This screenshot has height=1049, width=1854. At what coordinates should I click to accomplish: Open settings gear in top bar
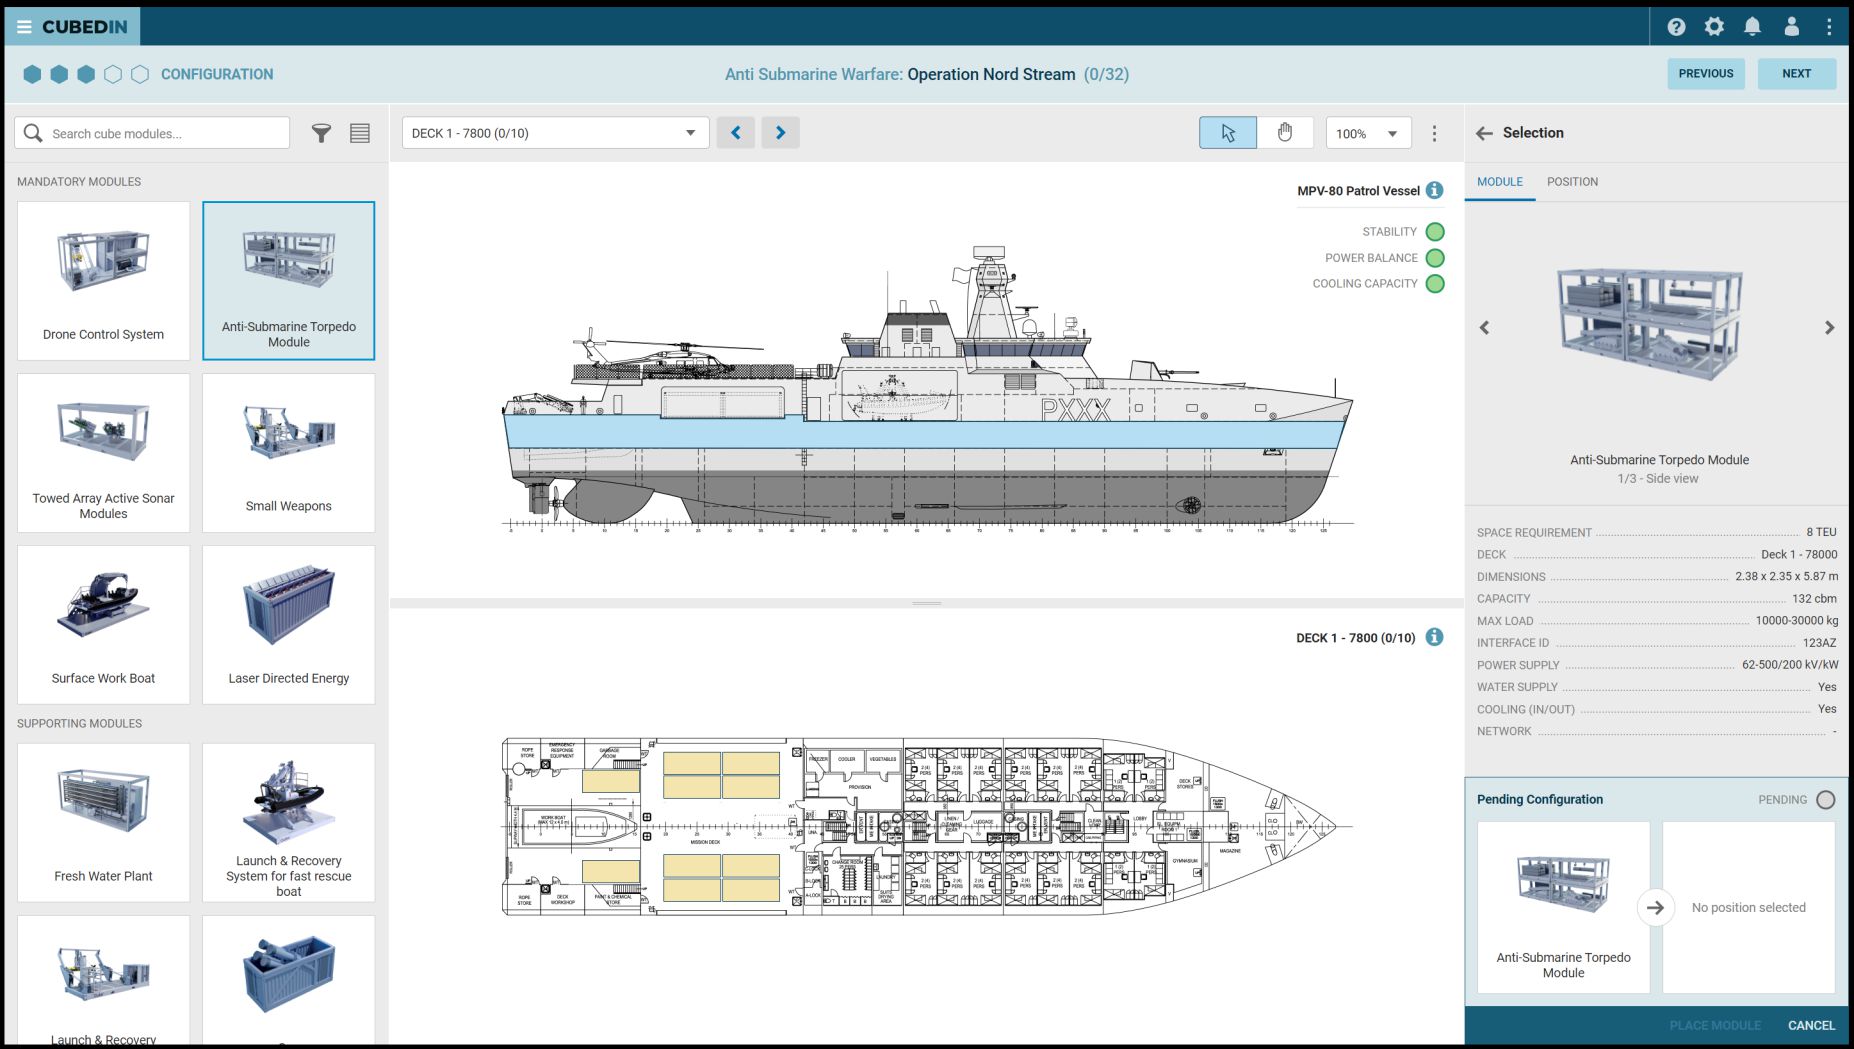pyautogui.click(x=1715, y=27)
